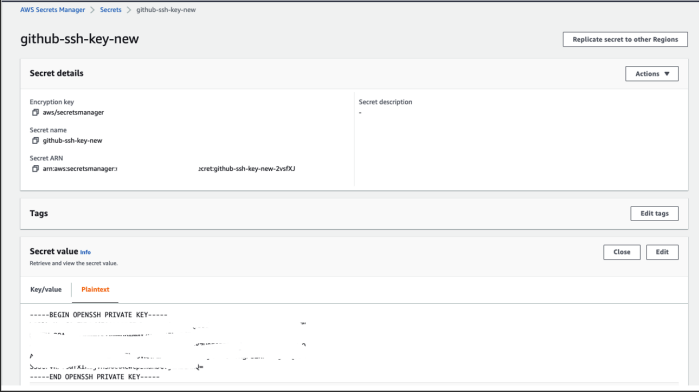The image size is (699, 392).
Task: Click the Tags section heading
Action: 39,213
